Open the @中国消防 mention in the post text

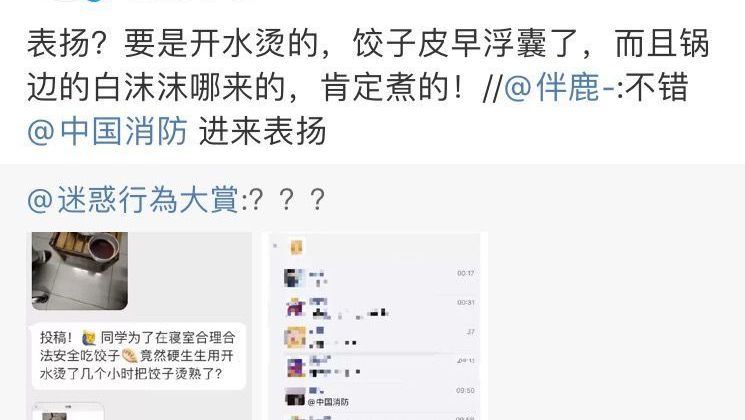click(107, 131)
